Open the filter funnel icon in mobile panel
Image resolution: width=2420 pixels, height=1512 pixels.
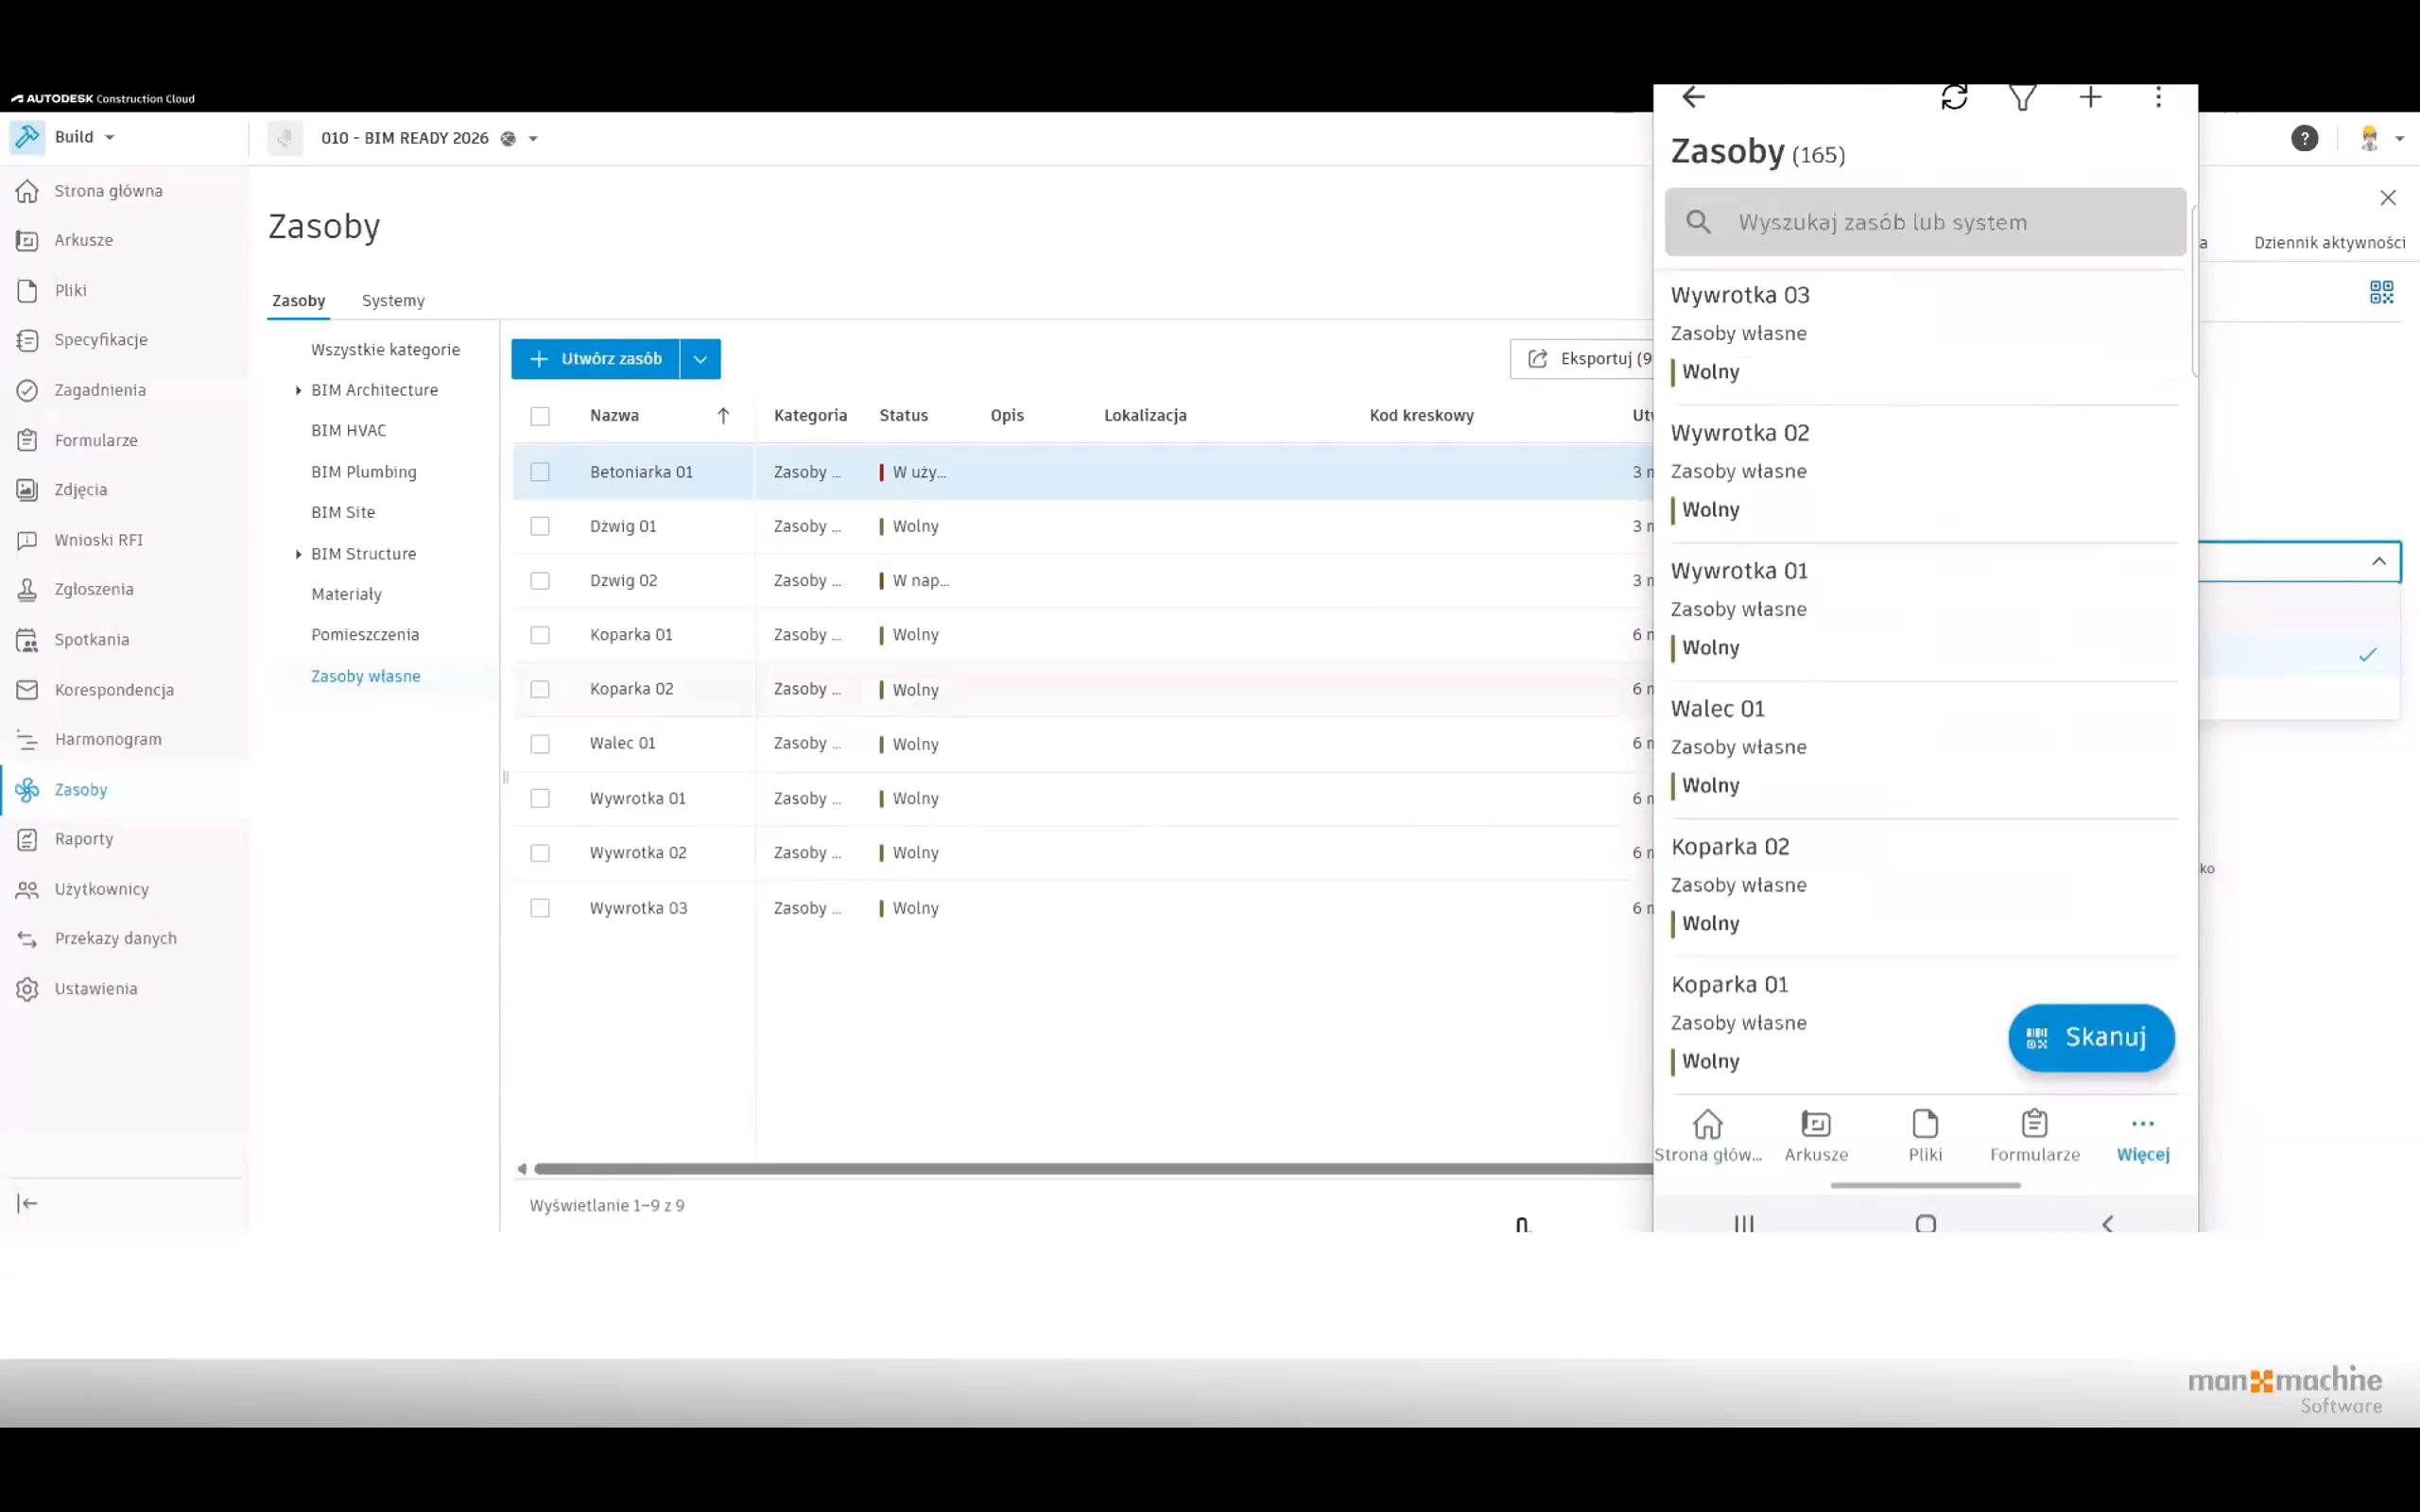(2022, 97)
